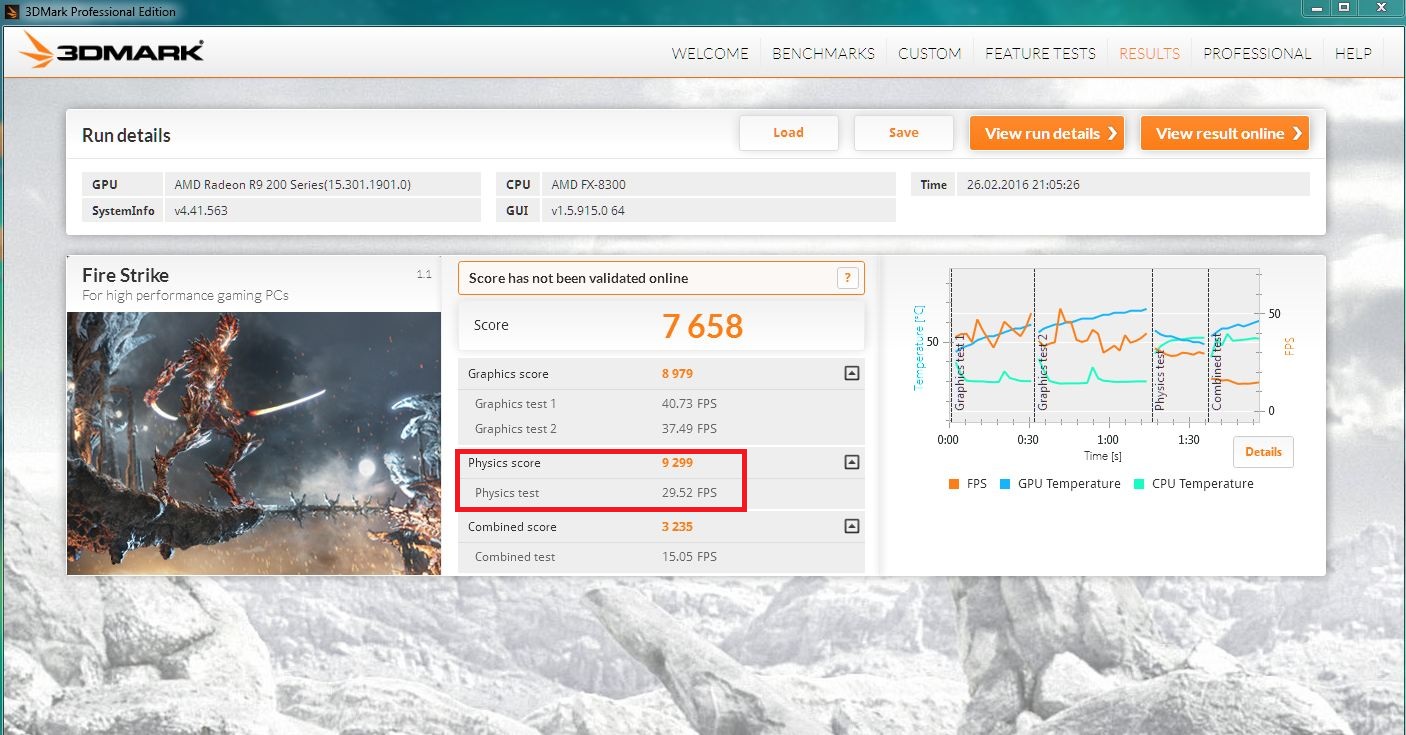The image size is (1406, 735).
Task: Click the 'For high performance gaming PCs' subtitle
Action: (x=185, y=295)
